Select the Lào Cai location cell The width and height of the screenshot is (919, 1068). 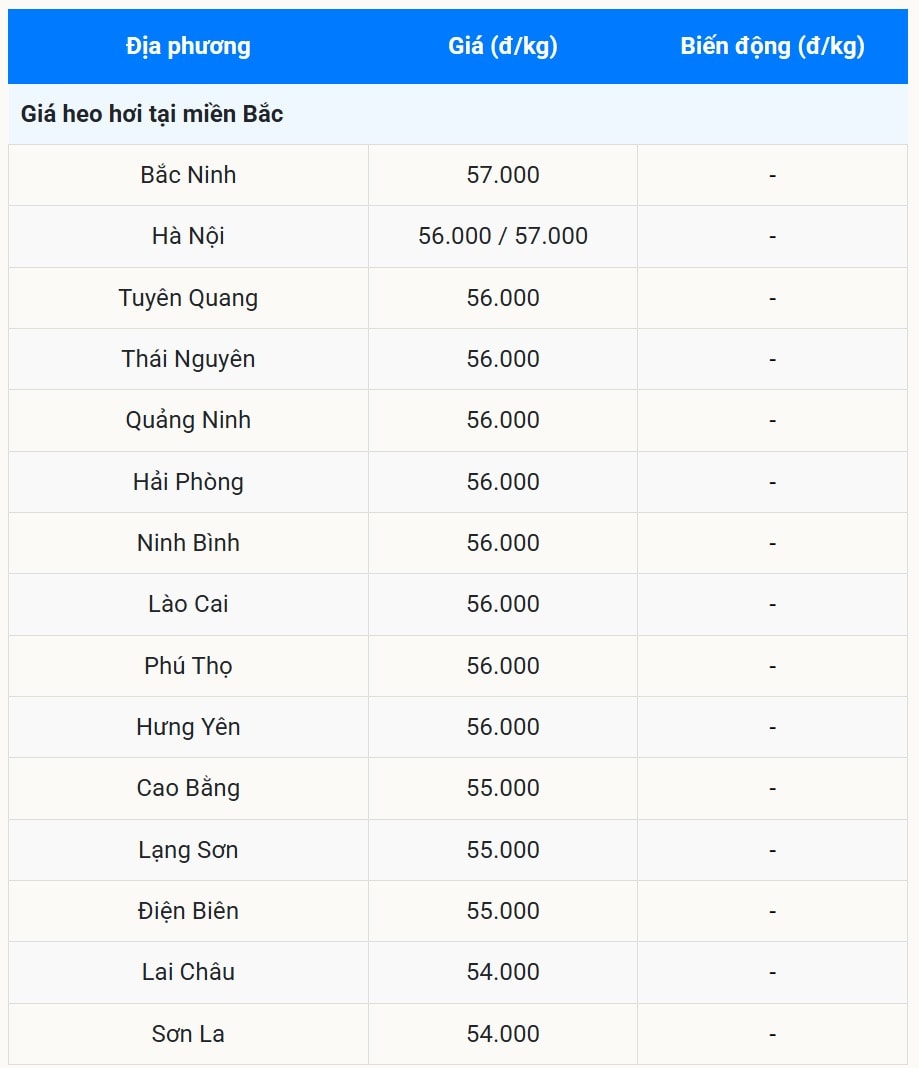188,604
